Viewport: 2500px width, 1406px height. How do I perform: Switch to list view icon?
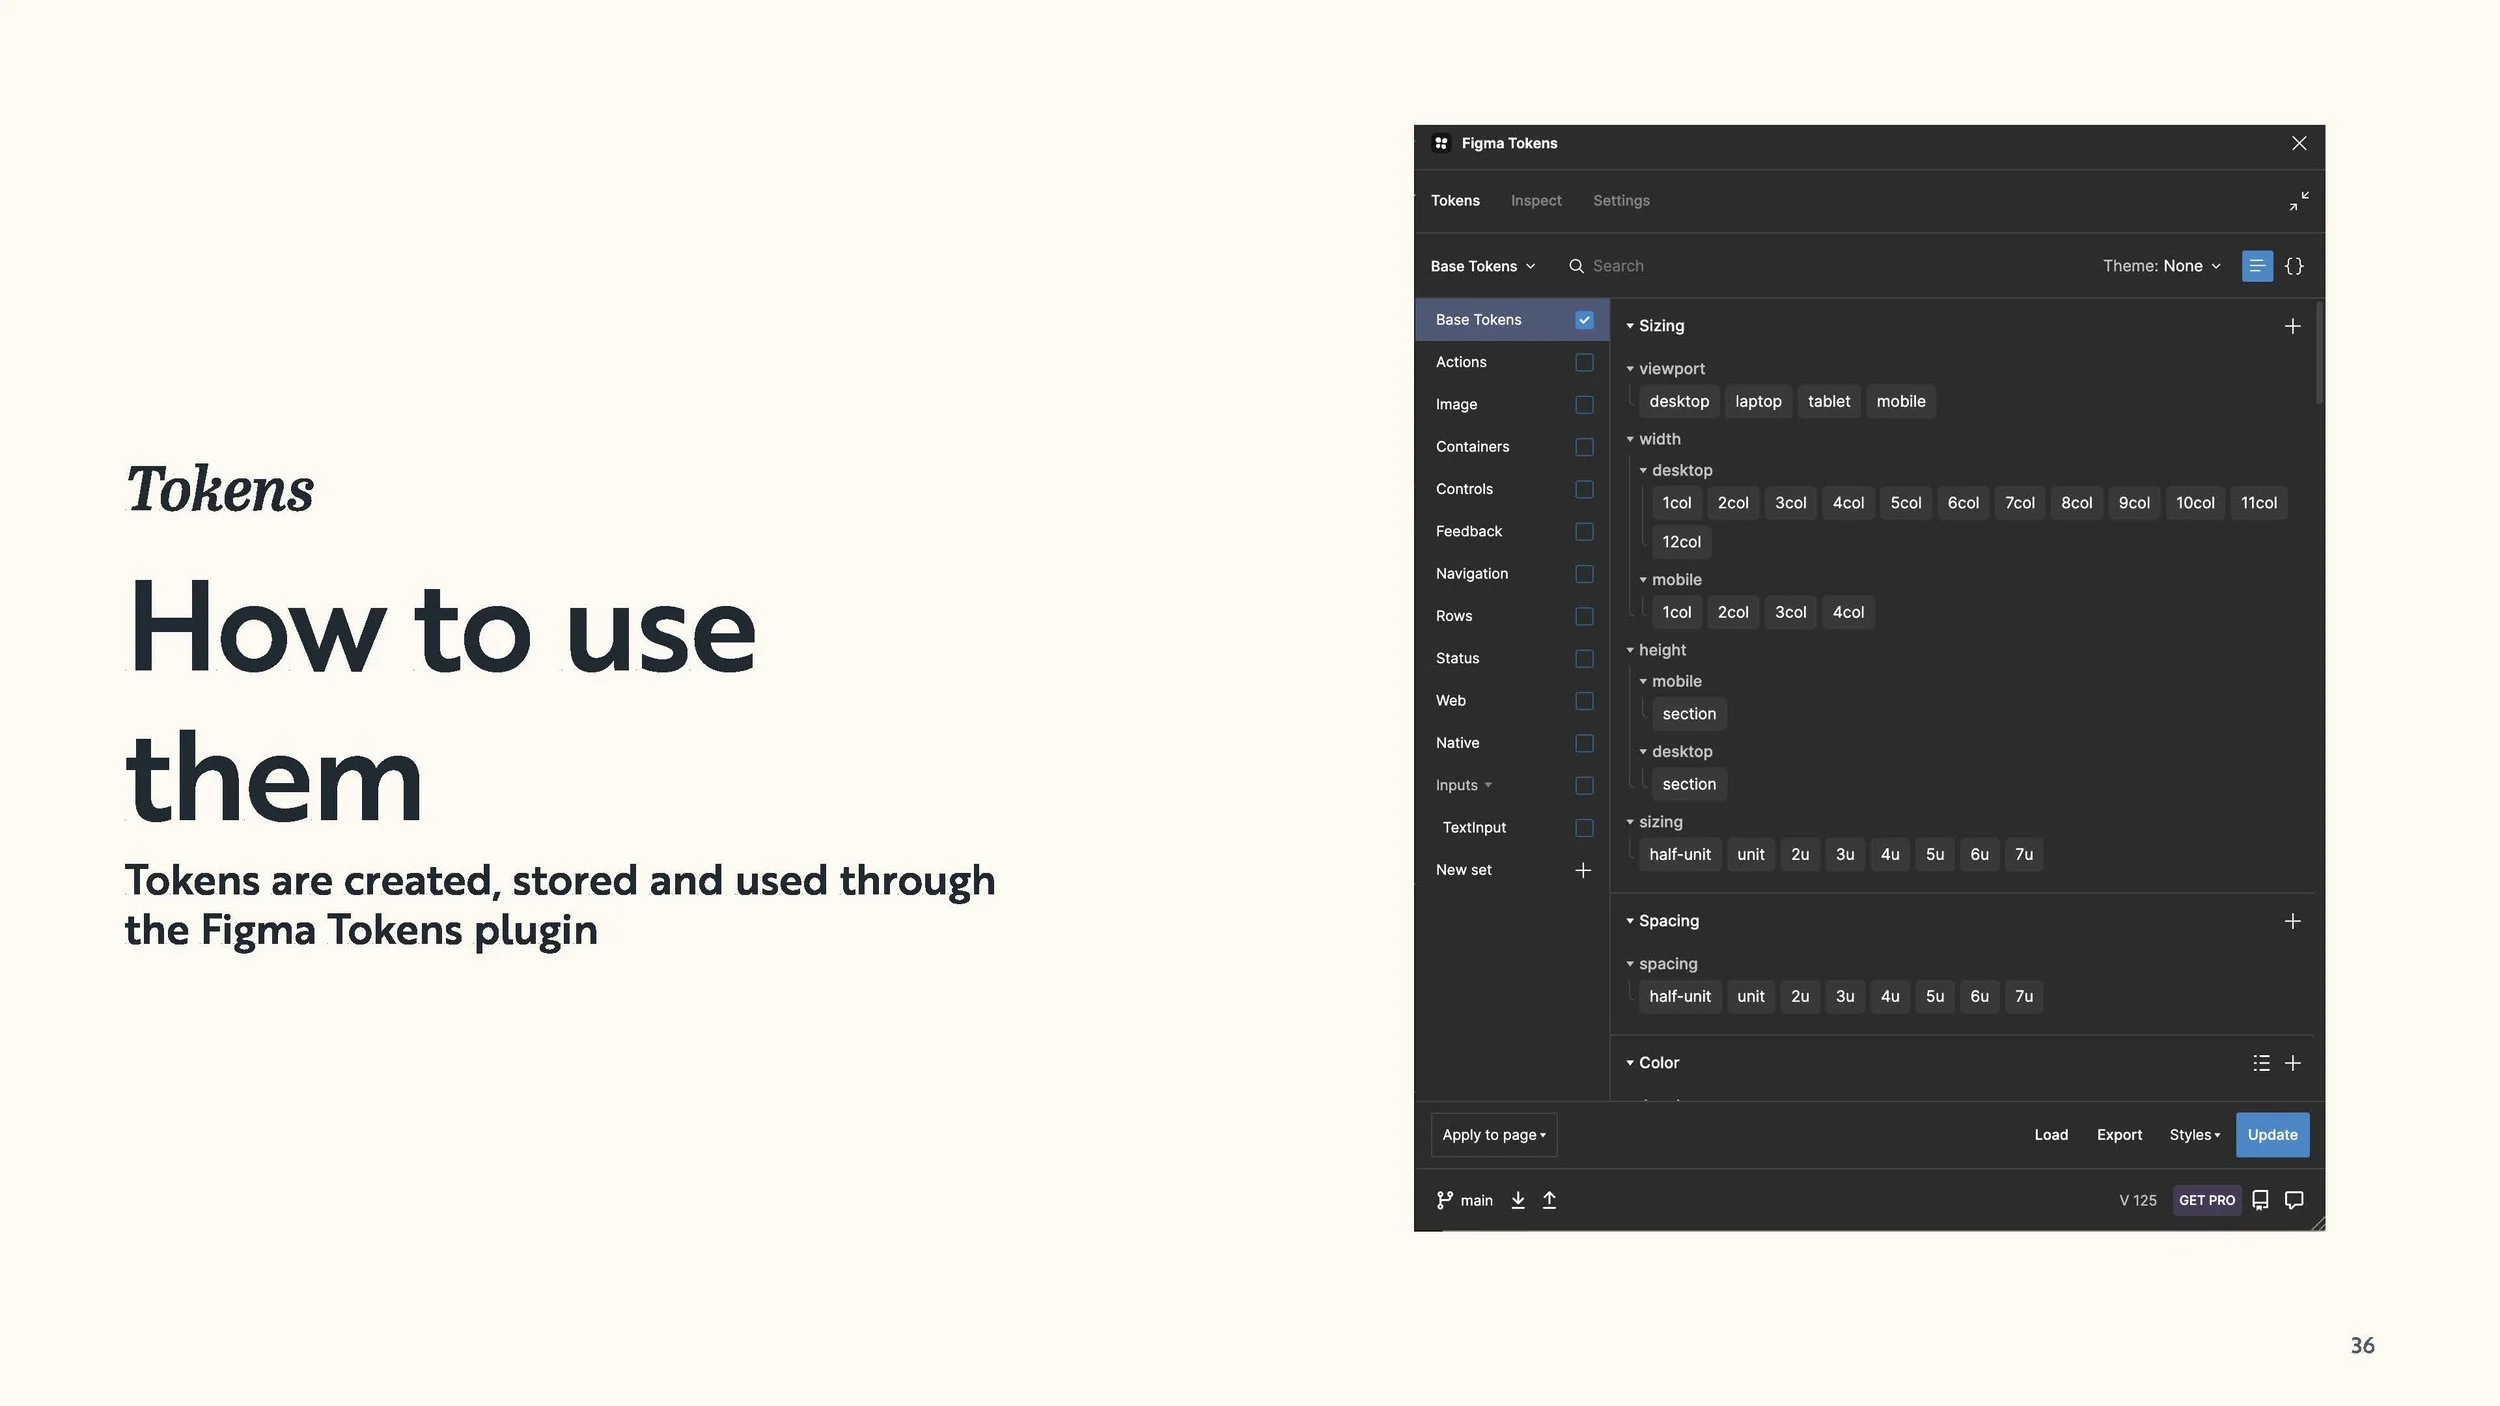[2257, 266]
